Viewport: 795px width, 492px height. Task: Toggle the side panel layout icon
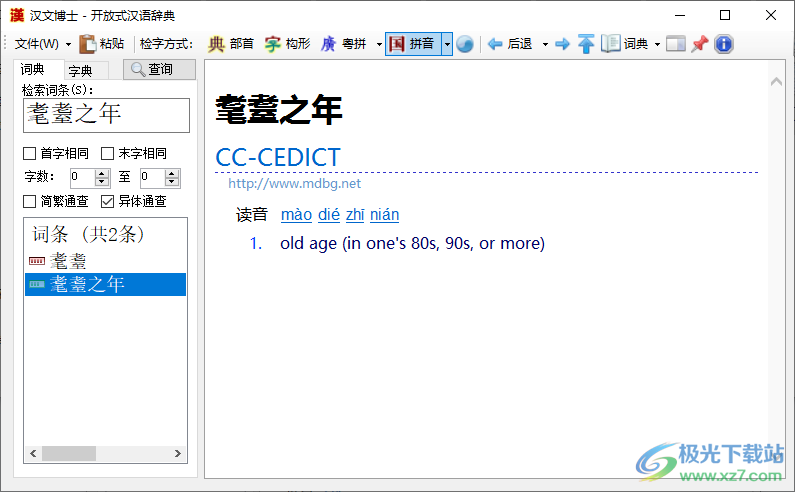coord(675,44)
